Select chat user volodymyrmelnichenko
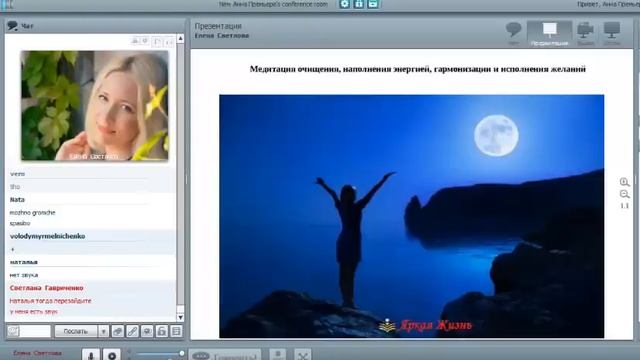This screenshot has width=640, height=360. [47, 236]
